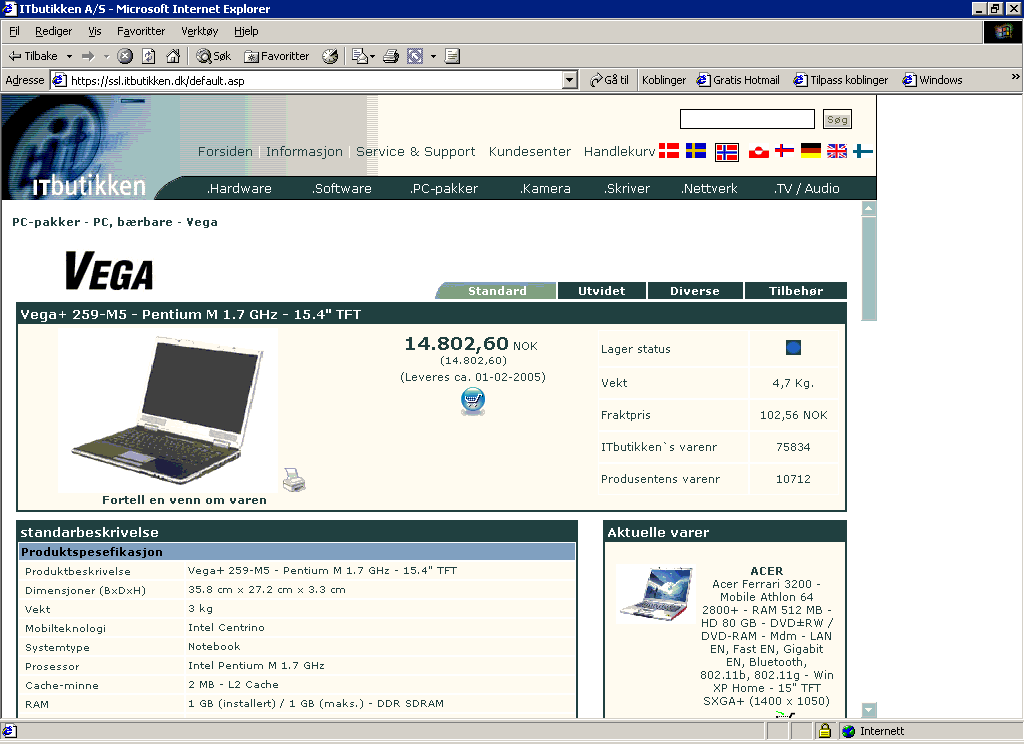
Task: Switch to the Utvidet tab
Action: point(601,291)
